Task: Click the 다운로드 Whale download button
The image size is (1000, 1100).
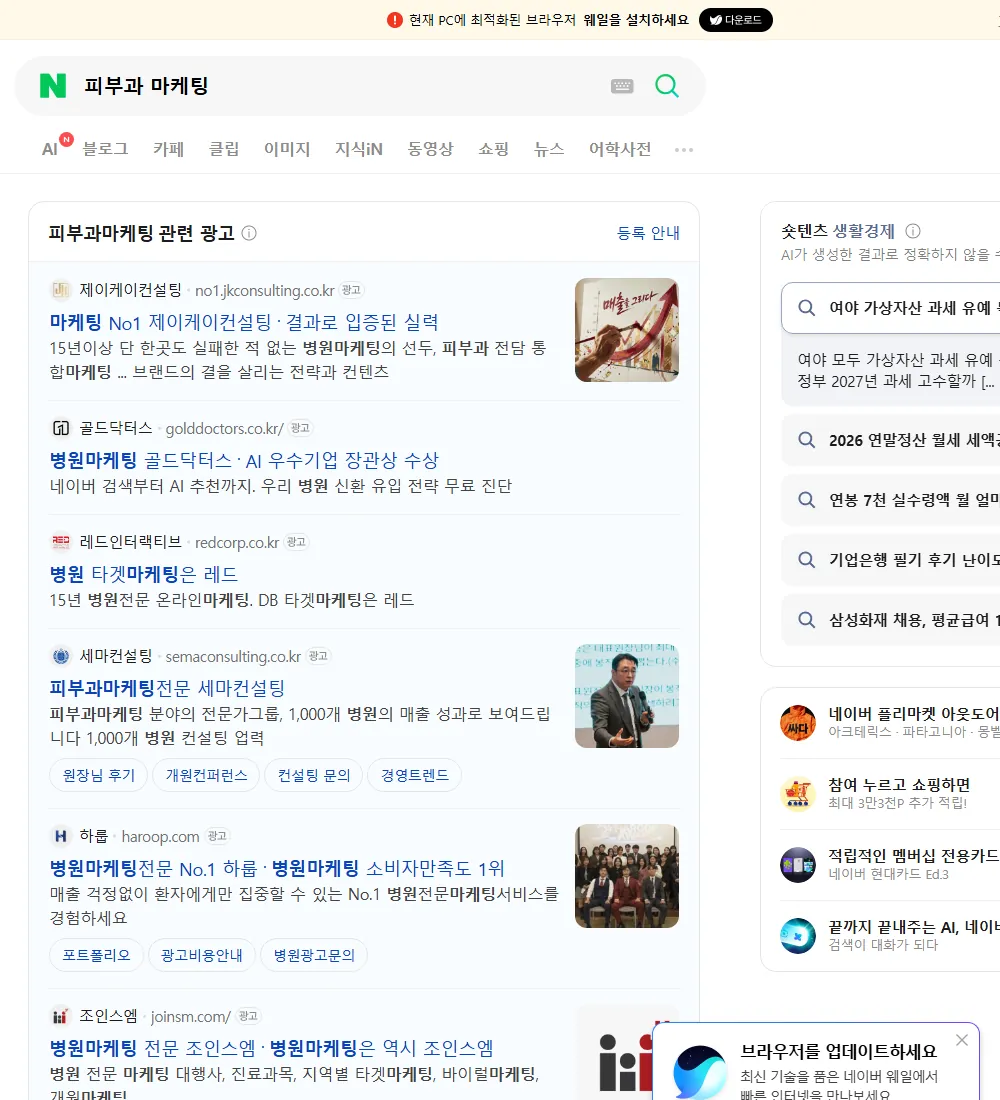Action: 735,20
